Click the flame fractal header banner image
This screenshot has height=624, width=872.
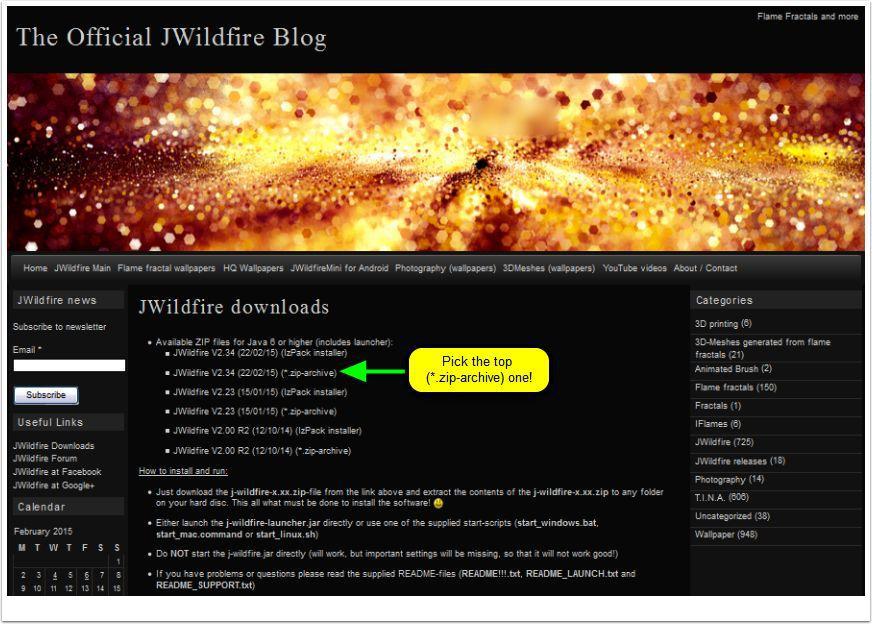[x=436, y=162]
